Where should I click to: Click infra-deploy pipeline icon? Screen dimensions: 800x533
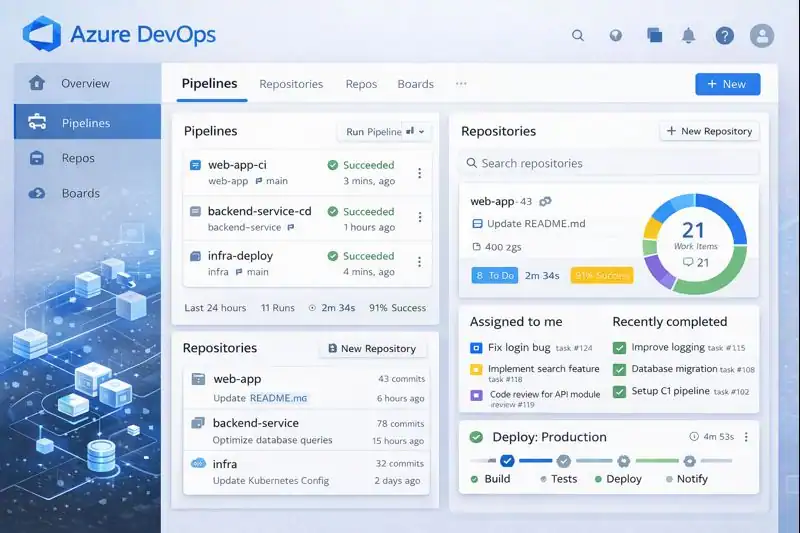coord(195,256)
